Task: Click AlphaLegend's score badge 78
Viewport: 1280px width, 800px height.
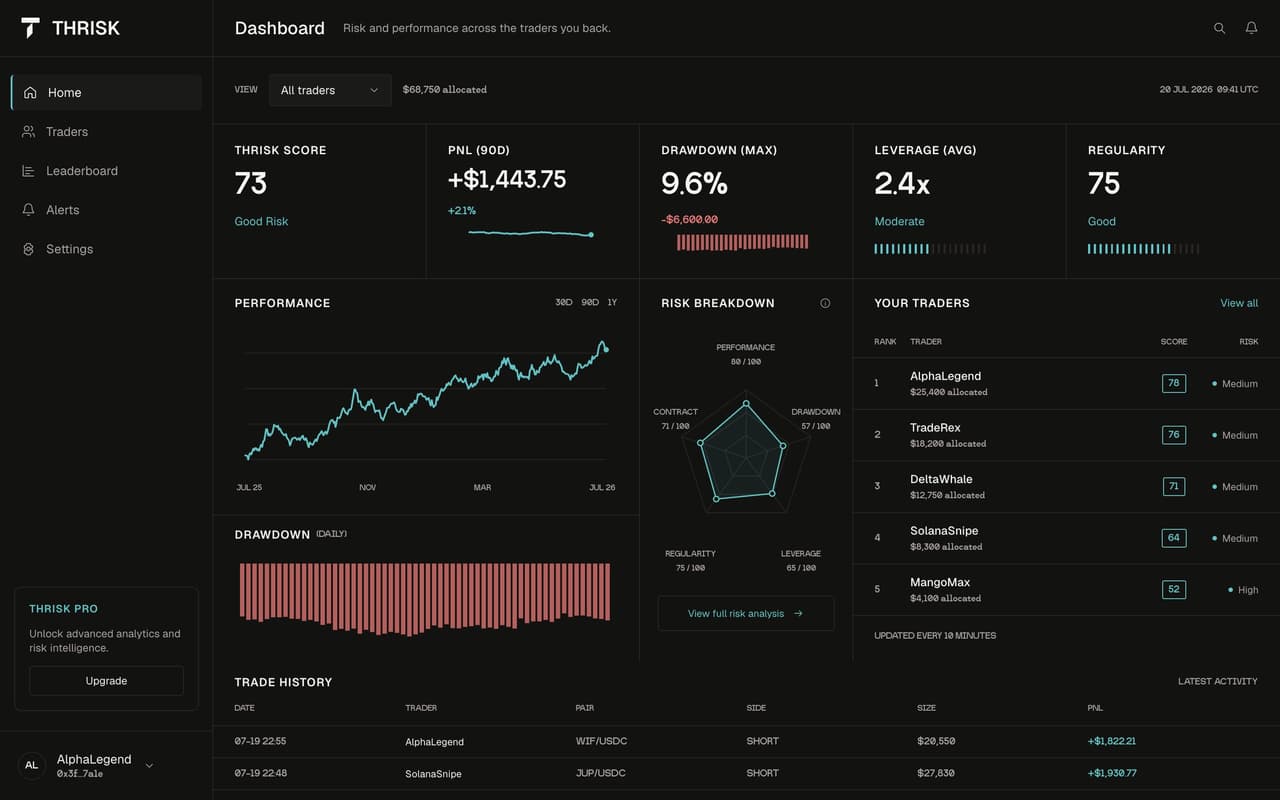Action: 1174,383
